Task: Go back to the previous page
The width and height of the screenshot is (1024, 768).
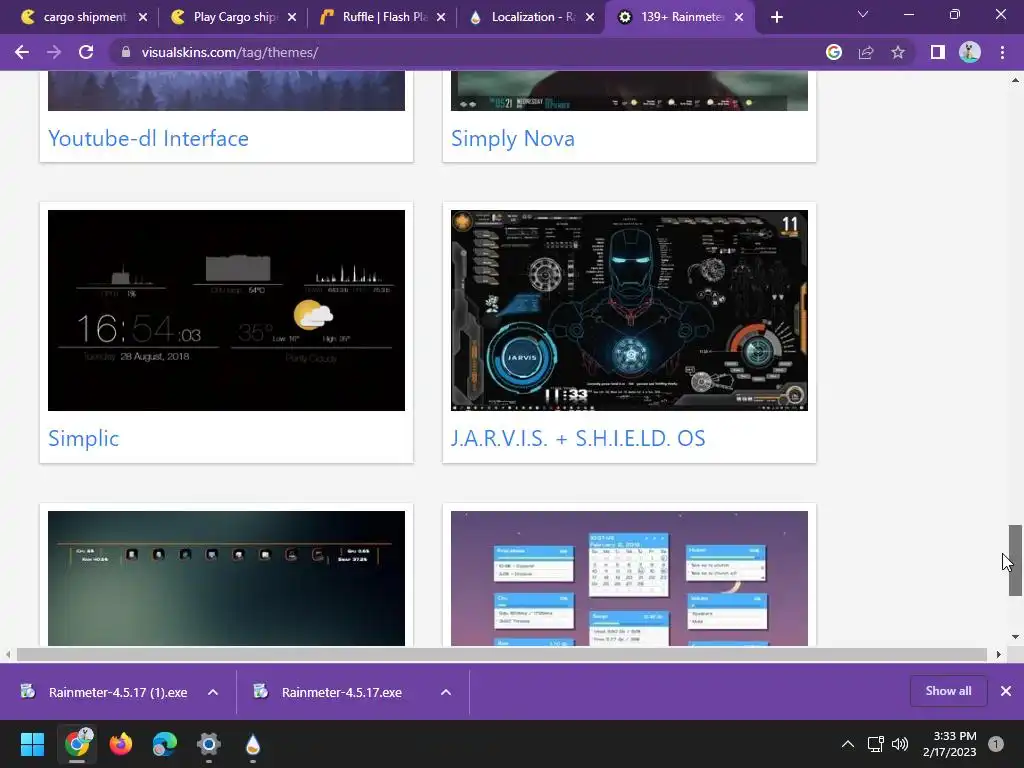Action: tap(22, 52)
